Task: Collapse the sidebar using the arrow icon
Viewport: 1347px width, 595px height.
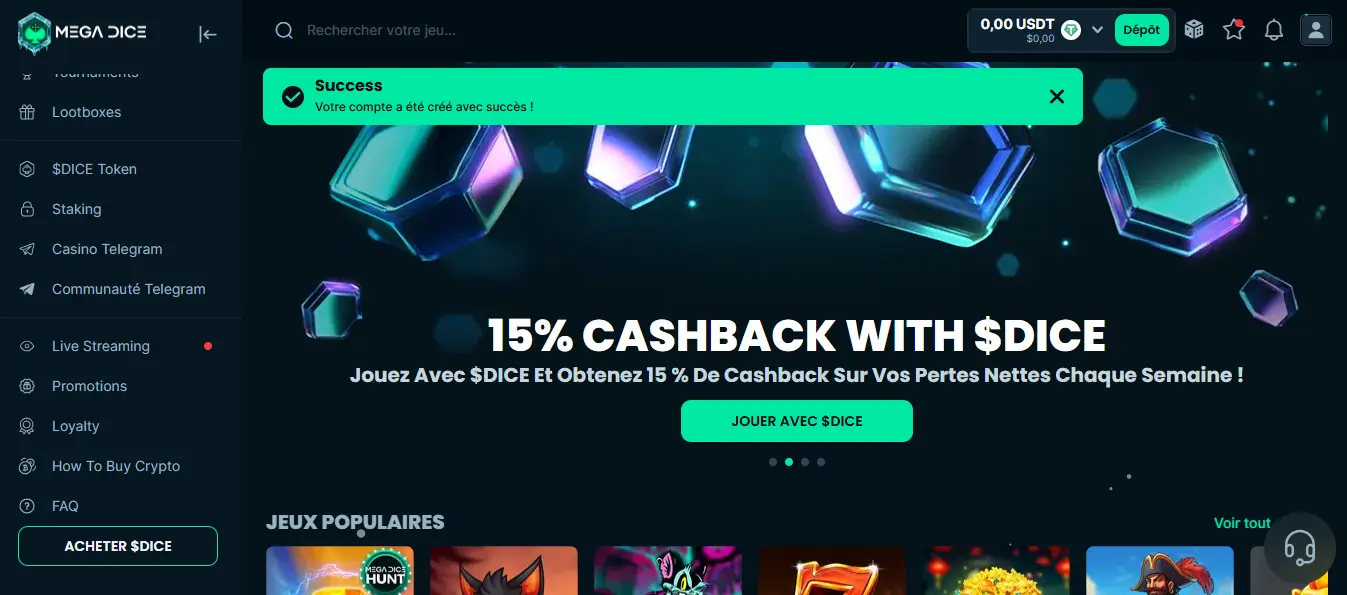Action: 208,34
